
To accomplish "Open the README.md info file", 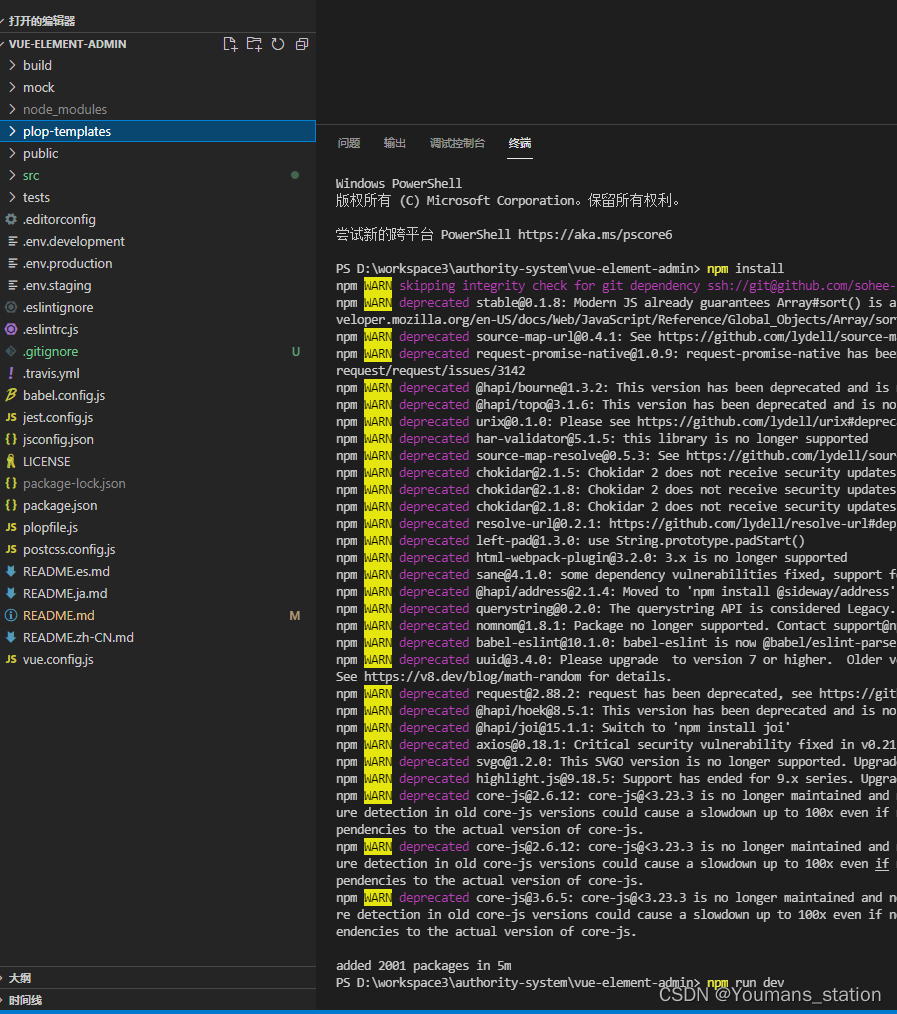I will point(58,615).
